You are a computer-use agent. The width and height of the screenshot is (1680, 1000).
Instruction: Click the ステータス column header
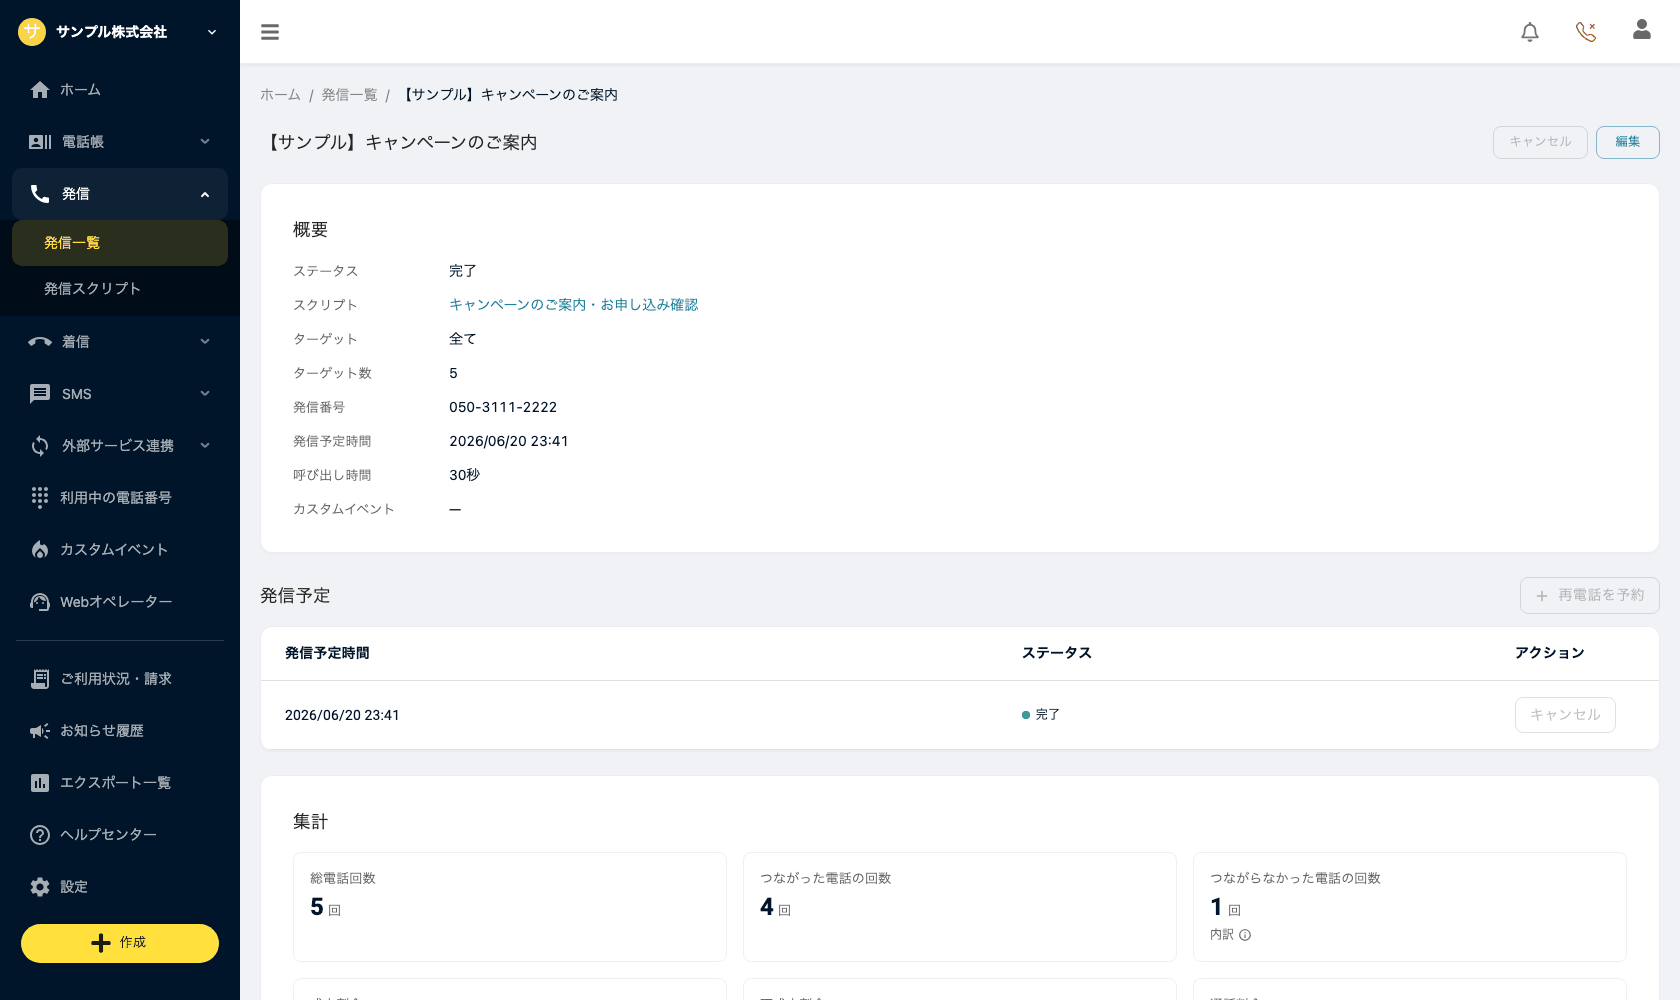click(x=1056, y=653)
